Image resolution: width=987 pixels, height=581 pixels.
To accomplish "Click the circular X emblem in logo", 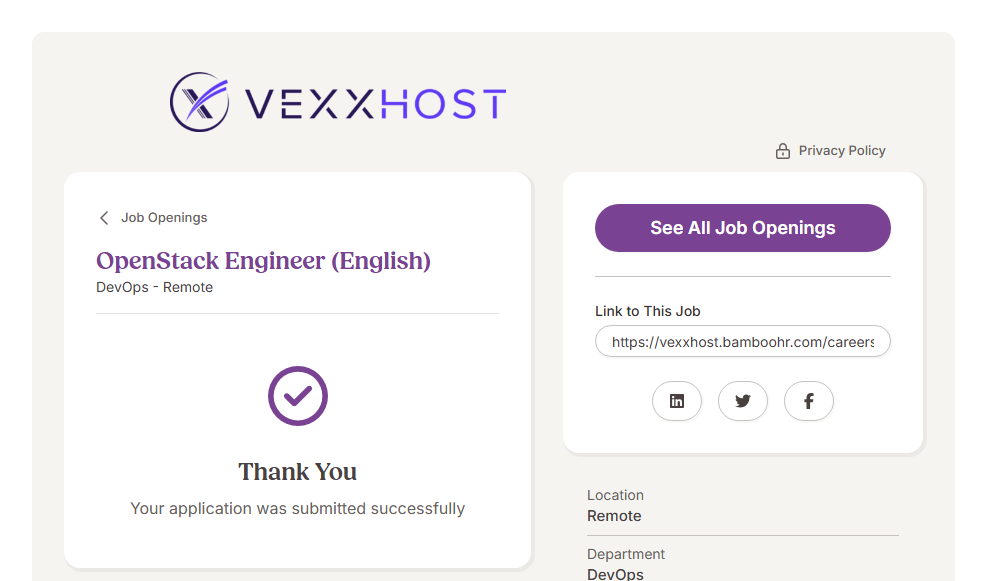I will pyautogui.click(x=200, y=102).
